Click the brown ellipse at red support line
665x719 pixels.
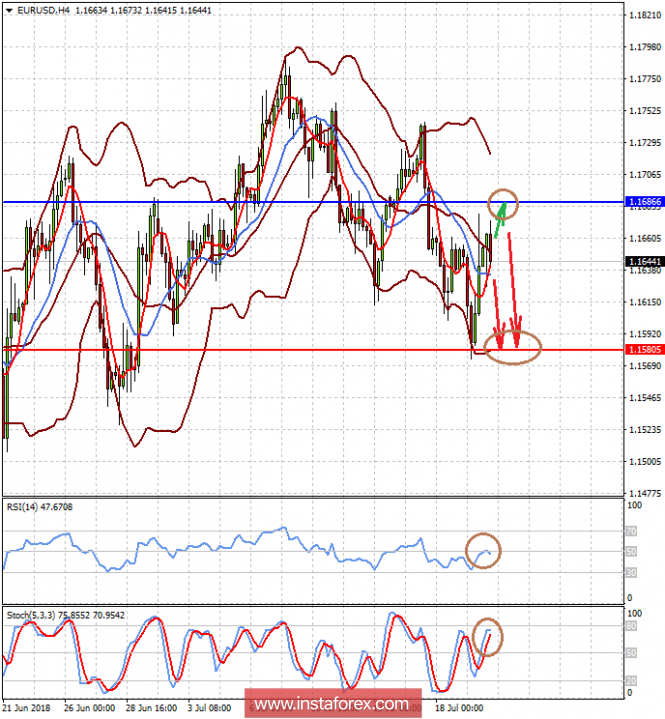point(511,347)
